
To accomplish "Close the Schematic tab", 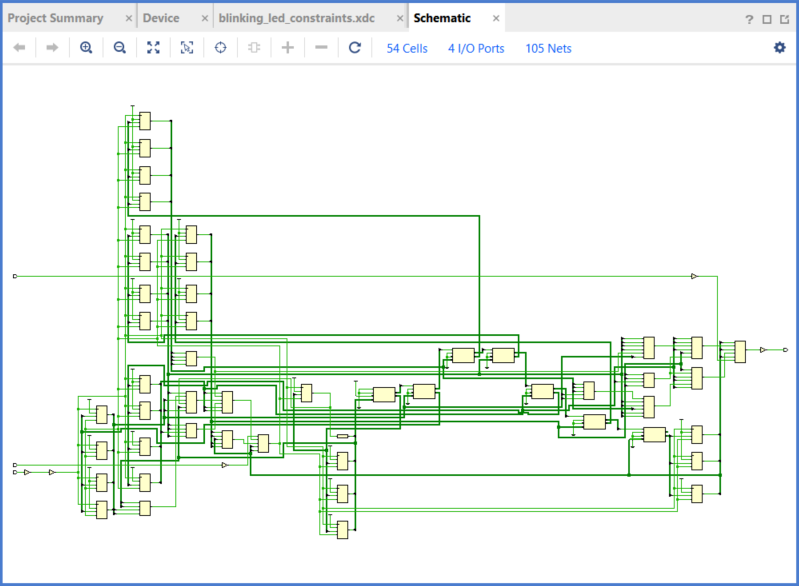I will (x=496, y=18).
